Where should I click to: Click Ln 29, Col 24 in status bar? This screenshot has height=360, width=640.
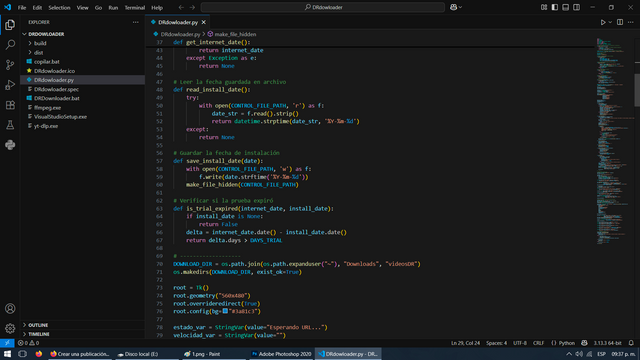(x=465, y=343)
